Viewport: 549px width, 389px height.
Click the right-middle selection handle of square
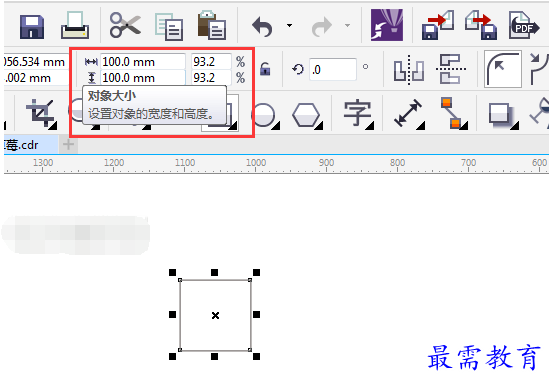click(256, 314)
